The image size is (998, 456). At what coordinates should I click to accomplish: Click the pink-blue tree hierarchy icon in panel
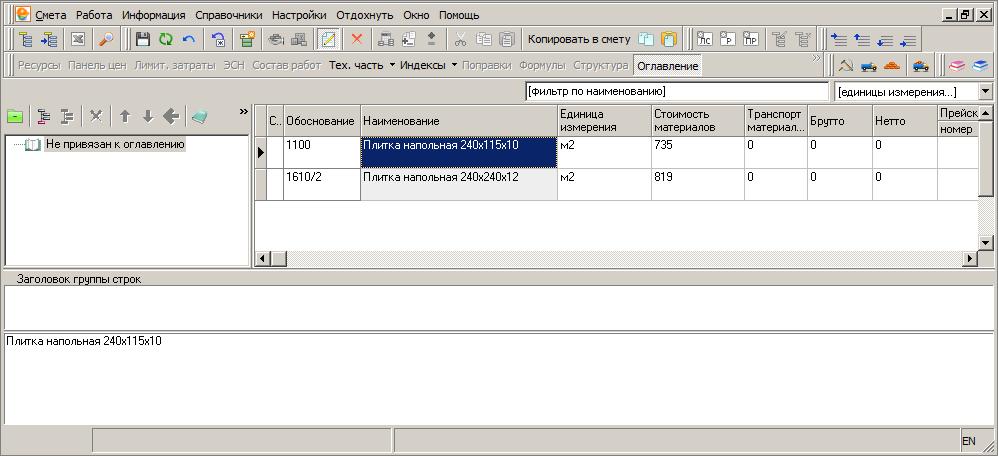pos(43,116)
